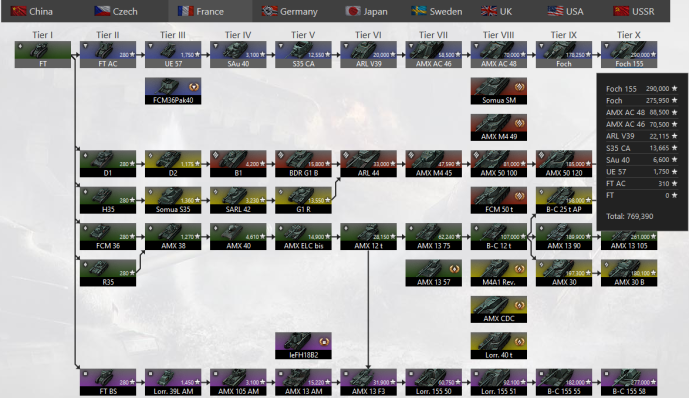
Task: Click the Lorr. 40 t premium tank
Action: click(498, 346)
